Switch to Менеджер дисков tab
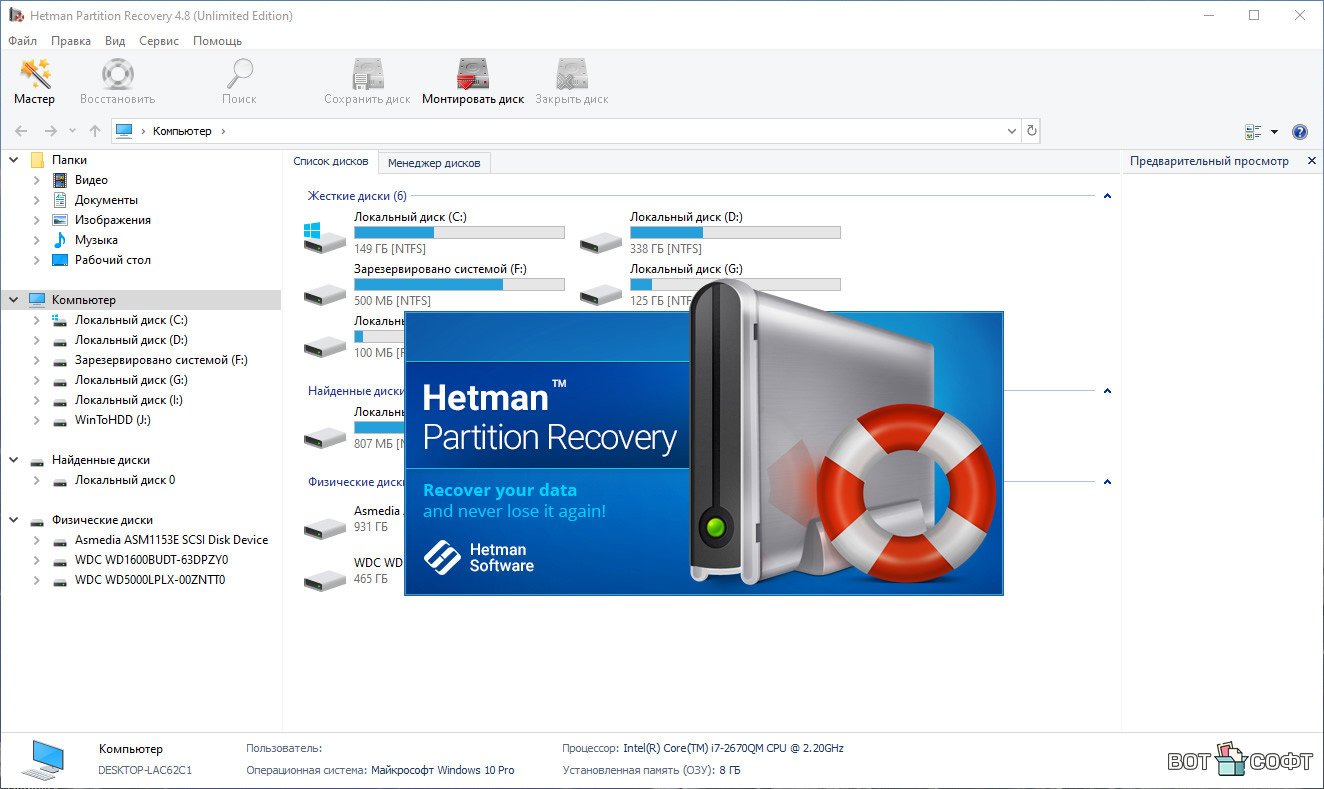 coord(434,162)
